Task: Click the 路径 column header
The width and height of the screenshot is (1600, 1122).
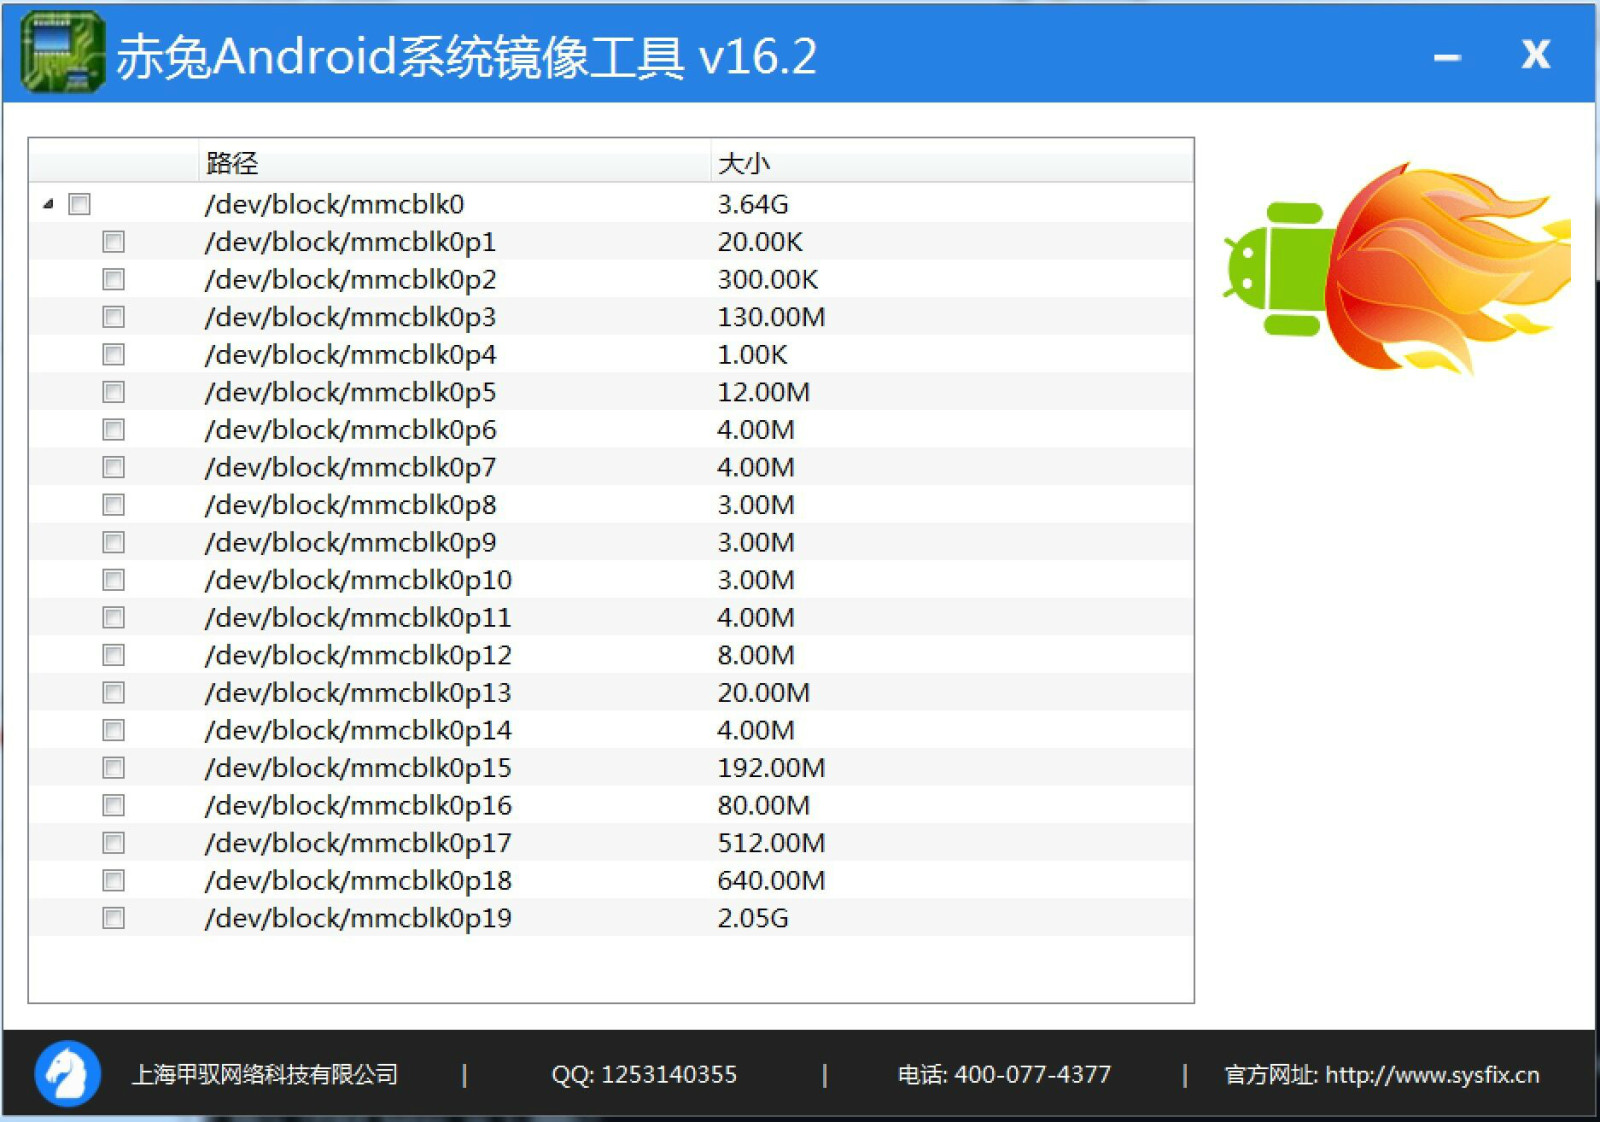Action: tap(454, 162)
